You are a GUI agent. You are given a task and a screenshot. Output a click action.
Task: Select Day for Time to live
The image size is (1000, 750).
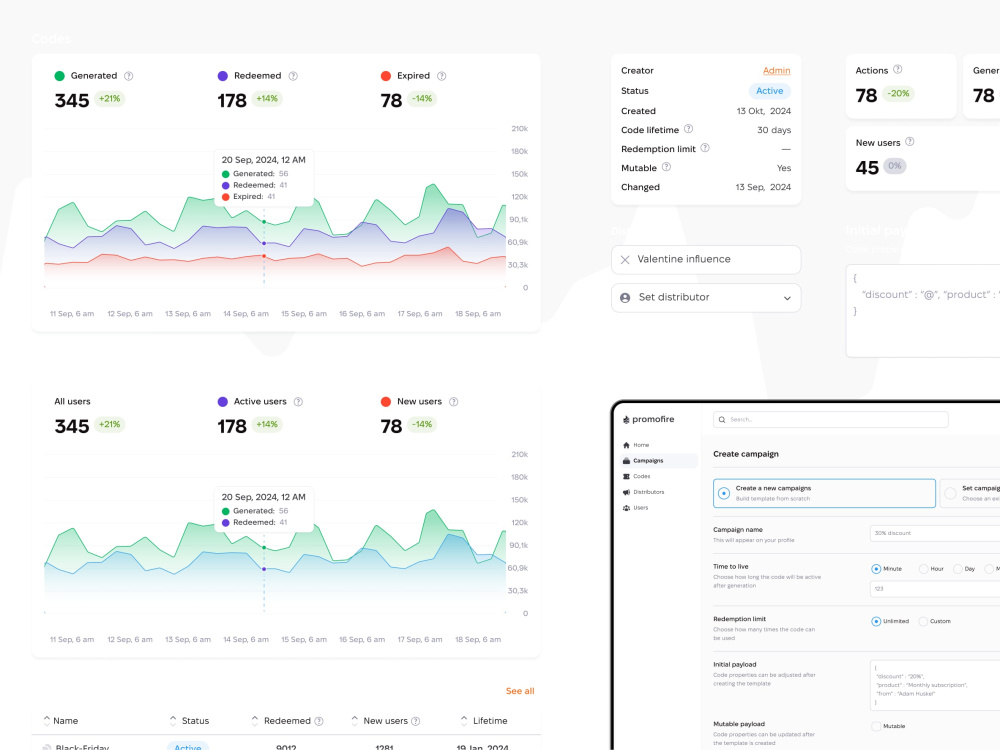957,569
